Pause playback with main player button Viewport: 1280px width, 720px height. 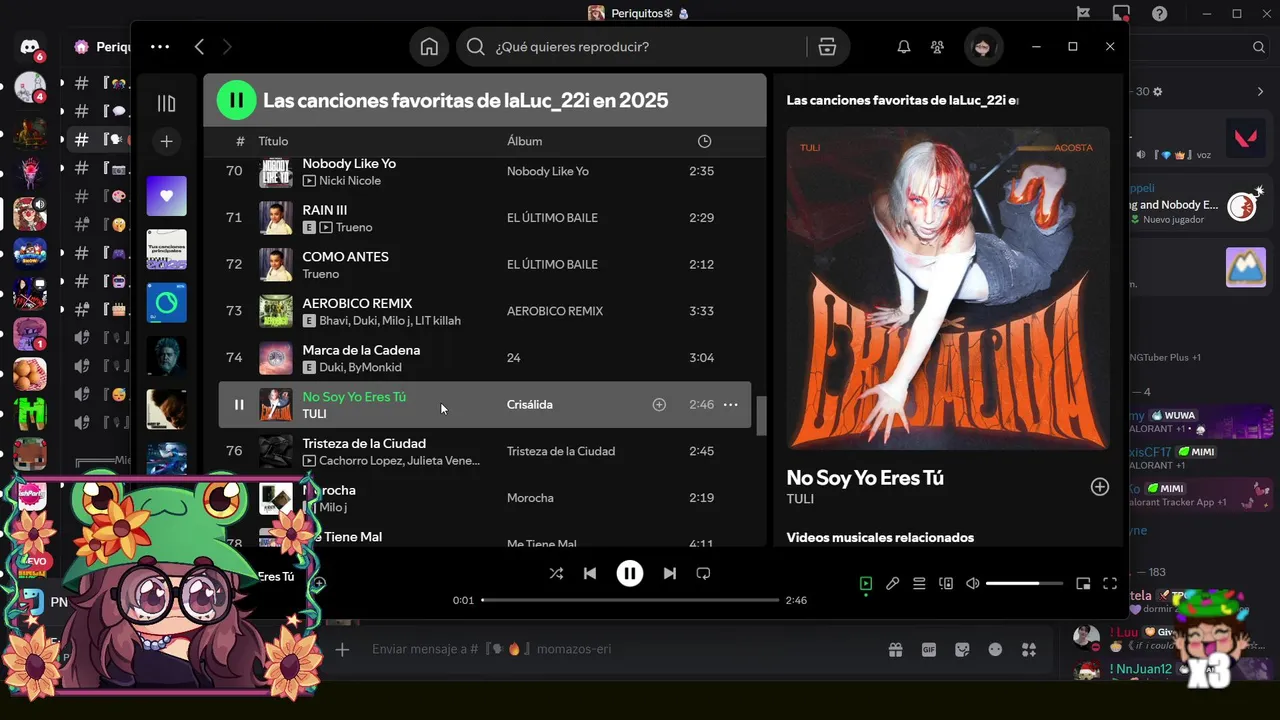pyautogui.click(x=629, y=573)
